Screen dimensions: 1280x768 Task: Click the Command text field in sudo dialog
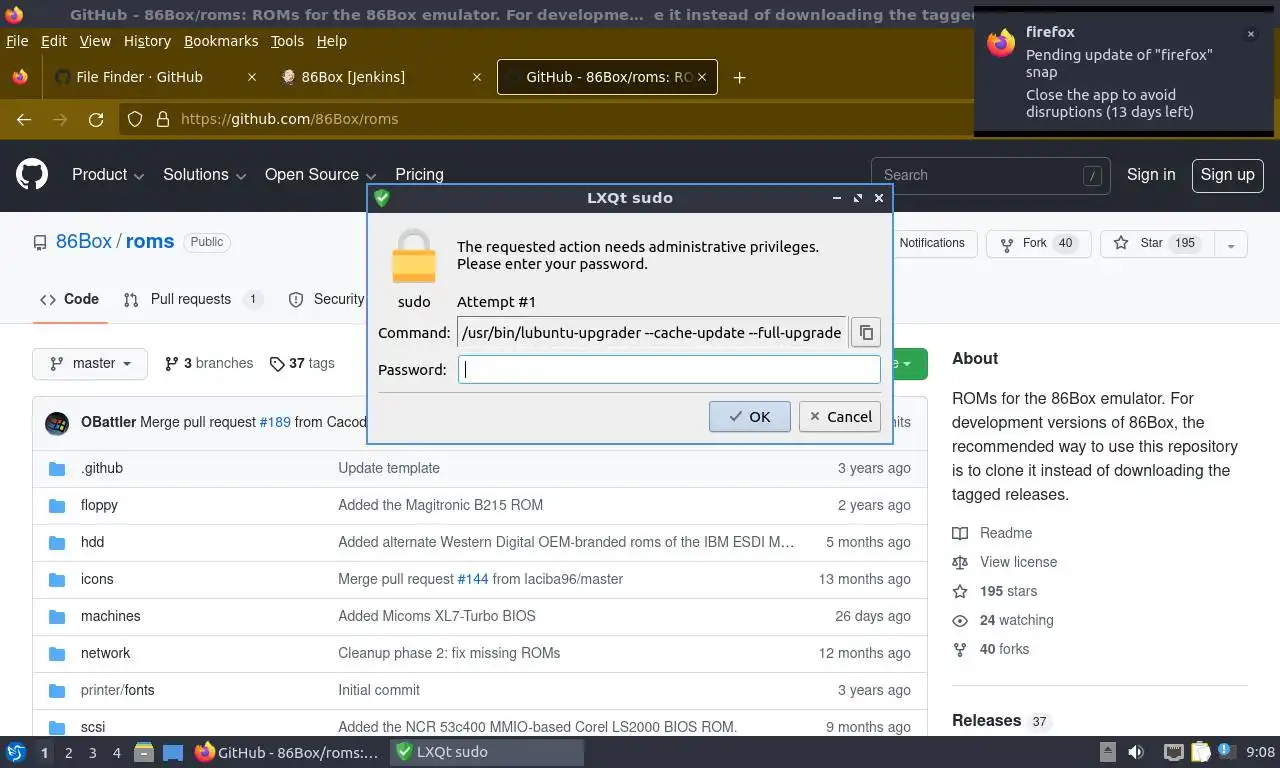coord(652,333)
